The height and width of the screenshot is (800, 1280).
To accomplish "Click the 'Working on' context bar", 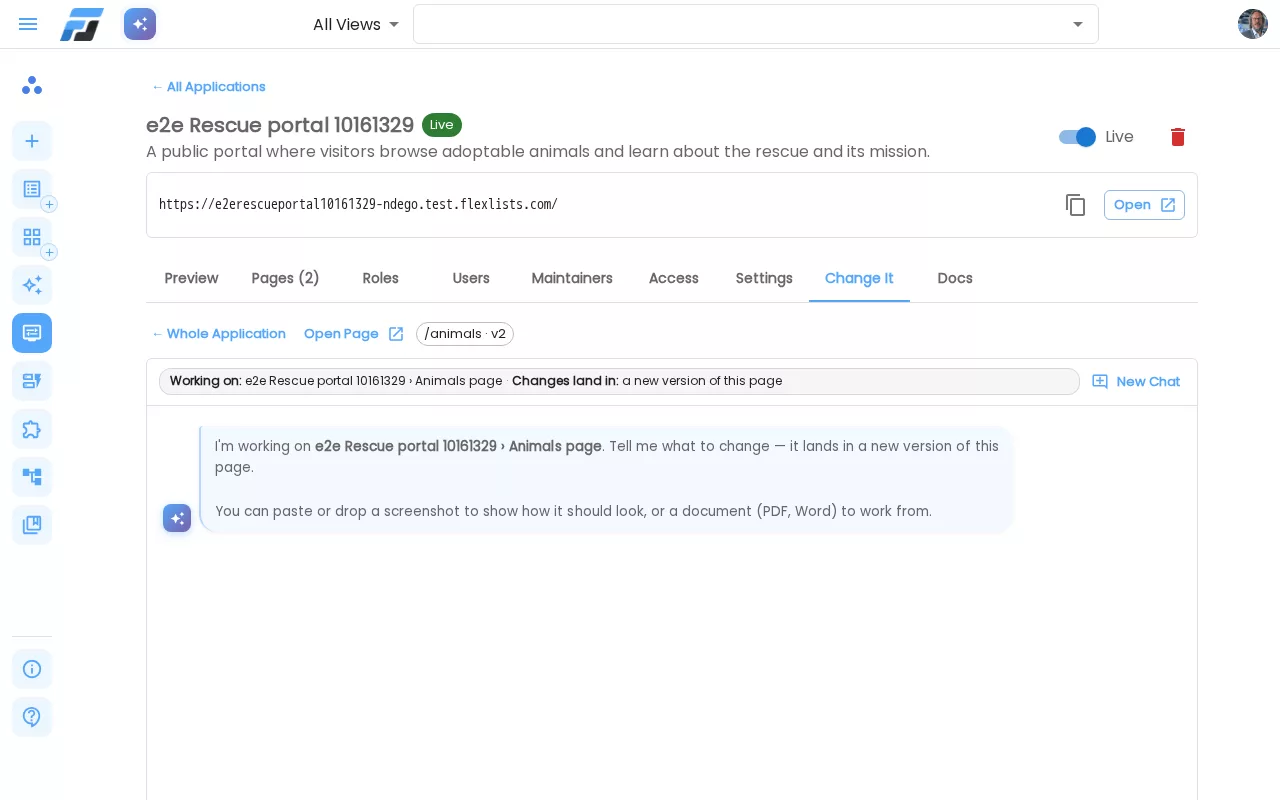I will tap(619, 381).
